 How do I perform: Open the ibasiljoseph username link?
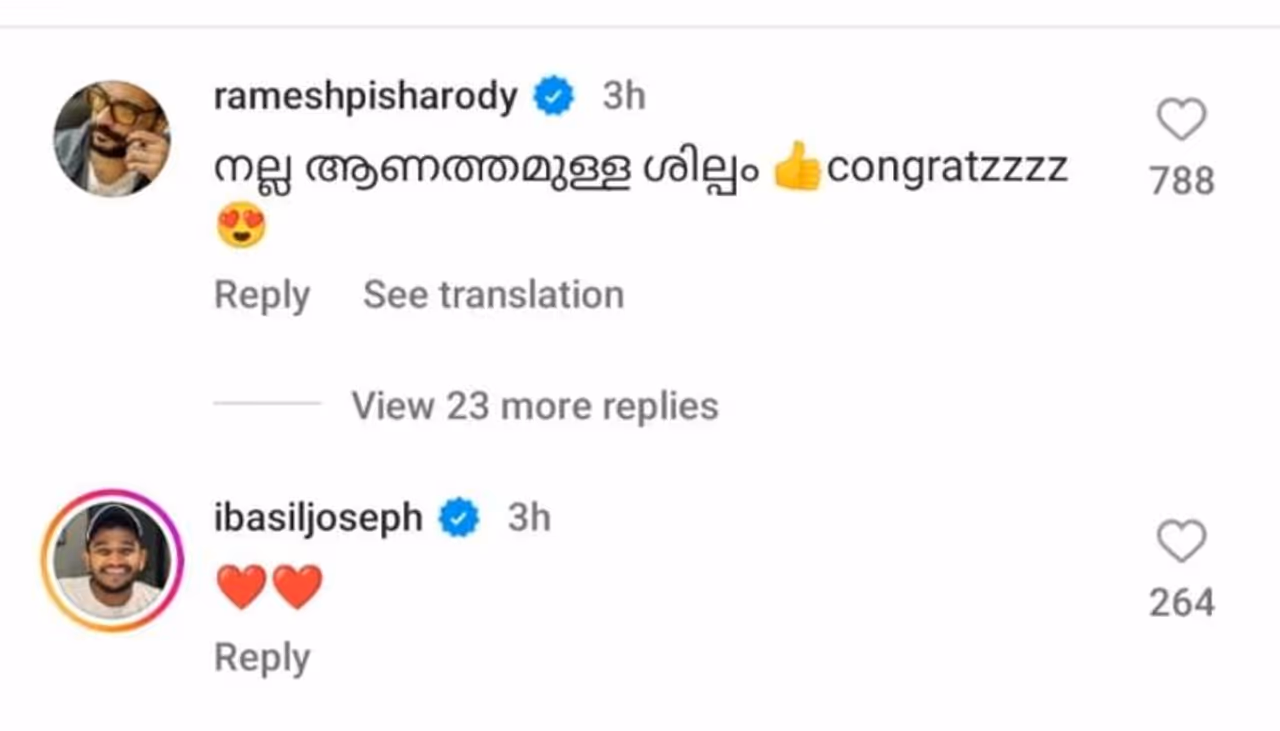(318, 519)
